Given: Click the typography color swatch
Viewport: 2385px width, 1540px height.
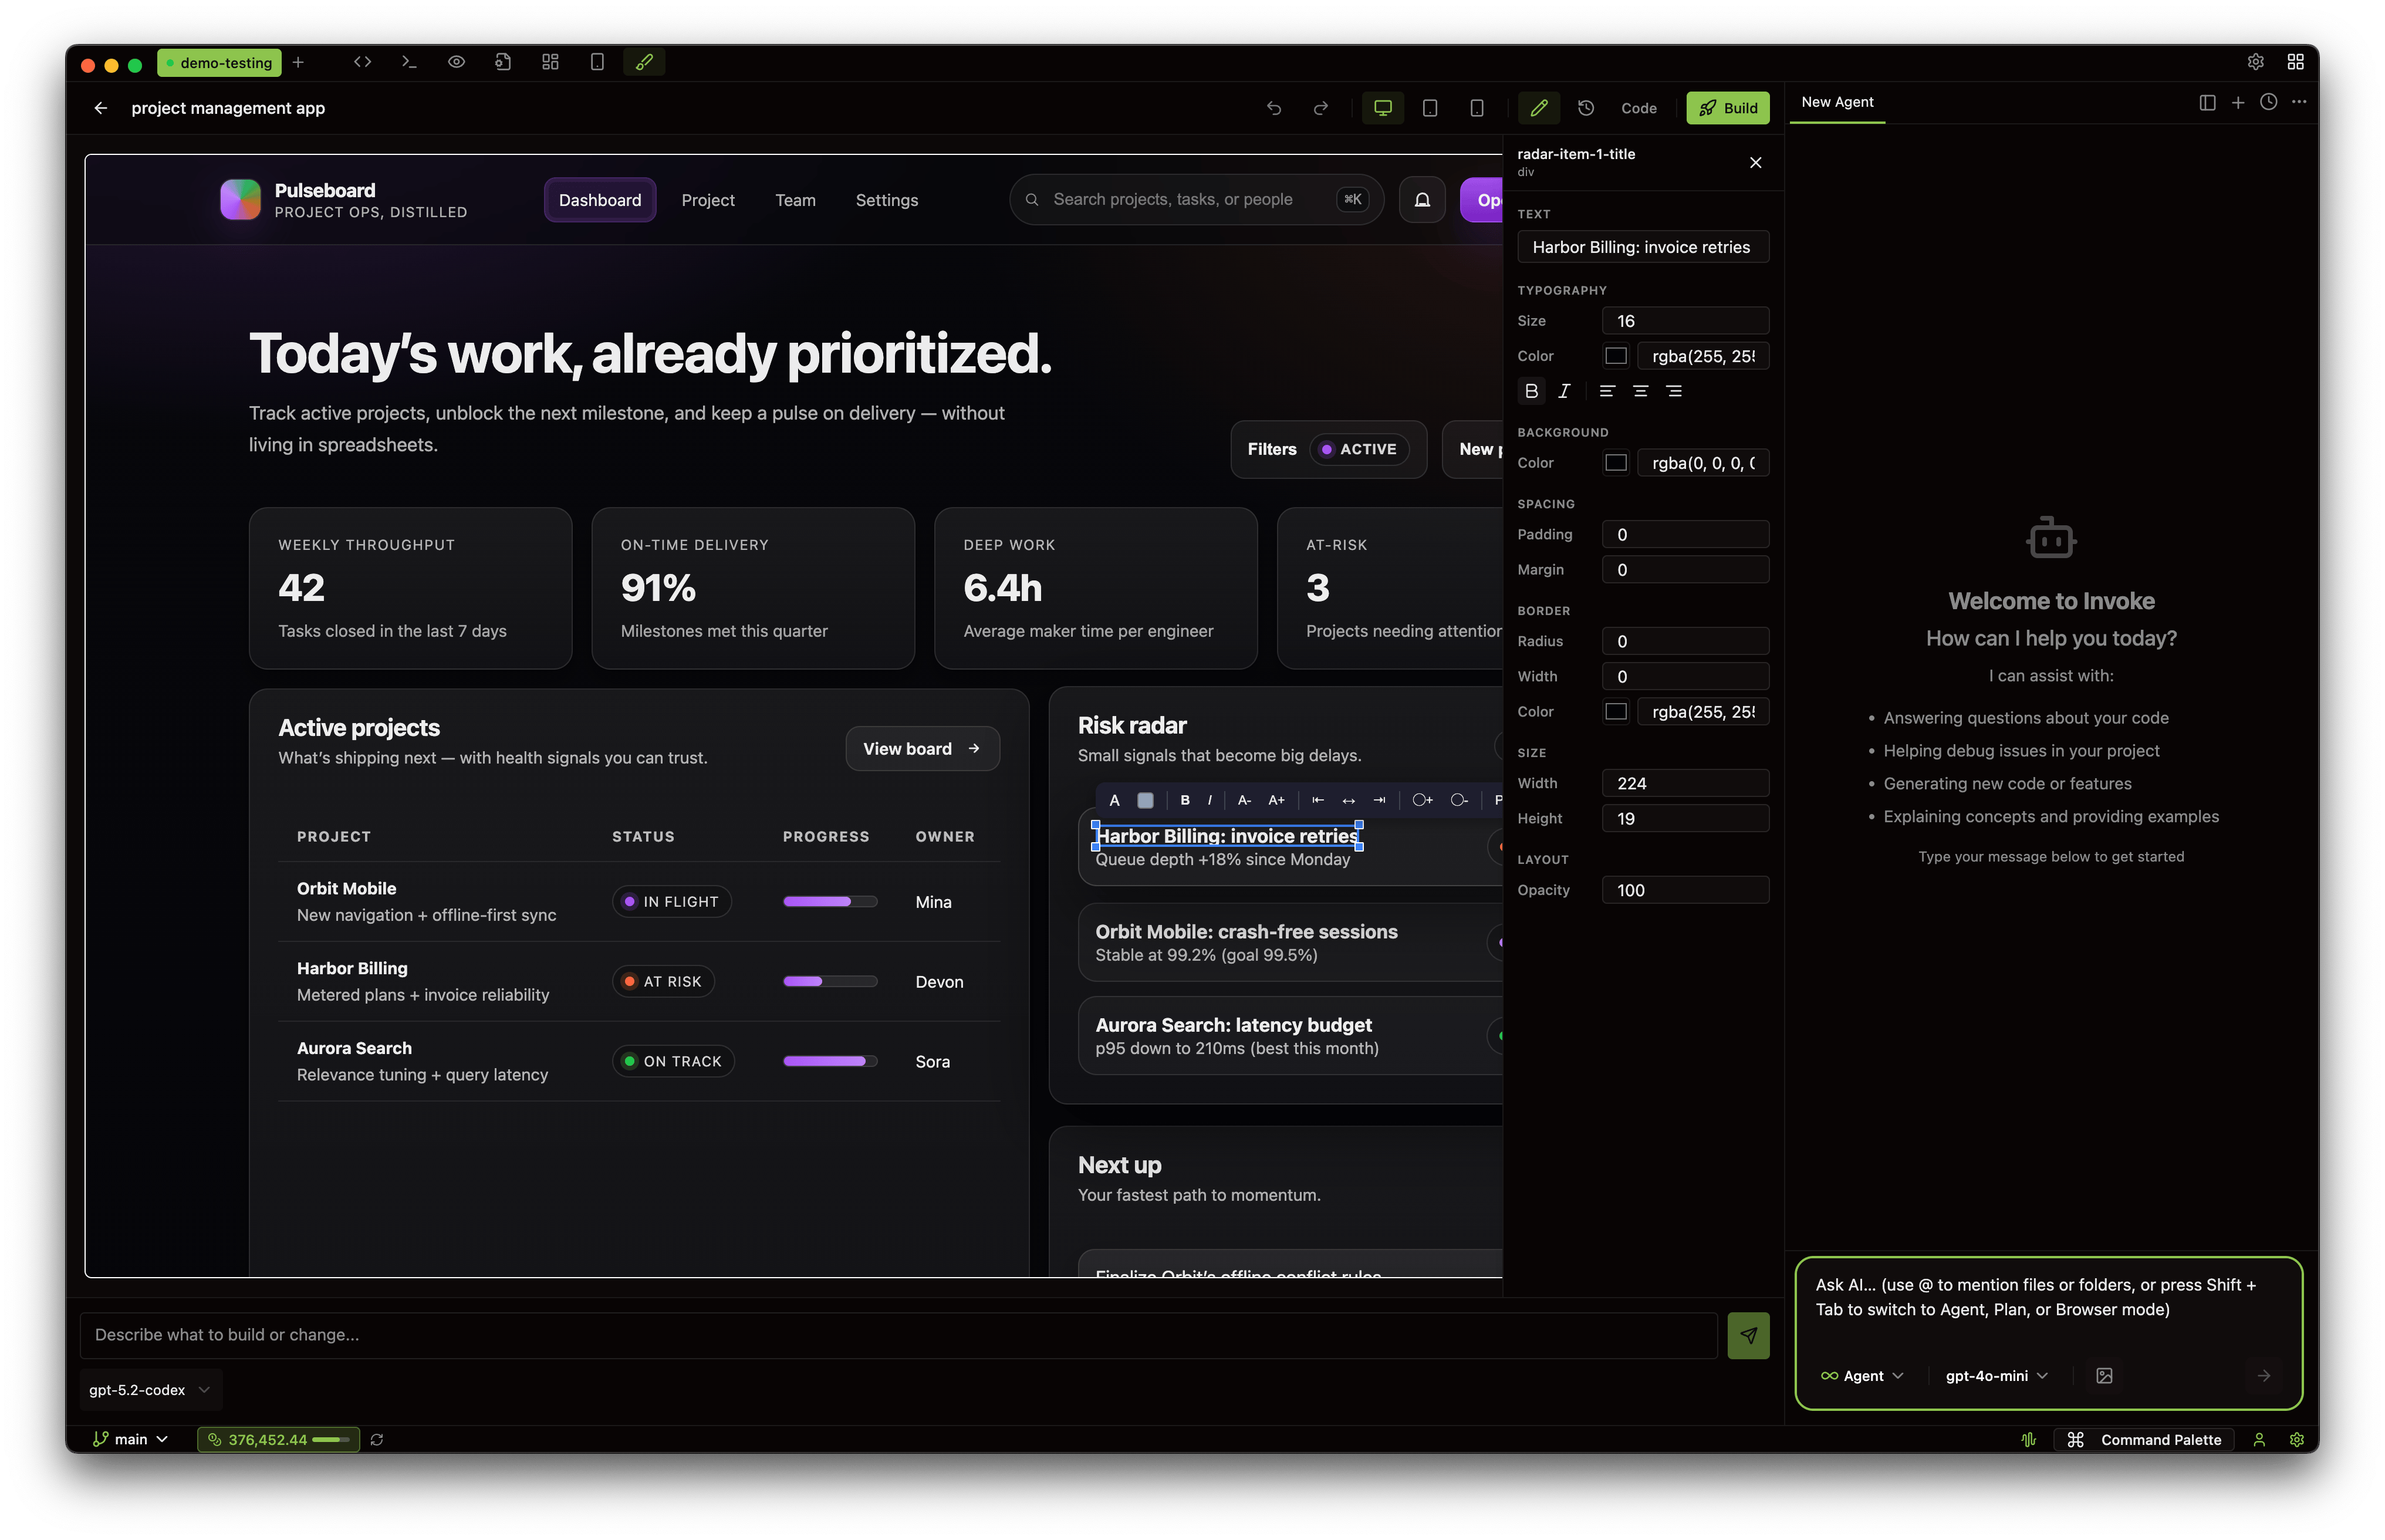Looking at the screenshot, I should click(x=1615, y=356).
